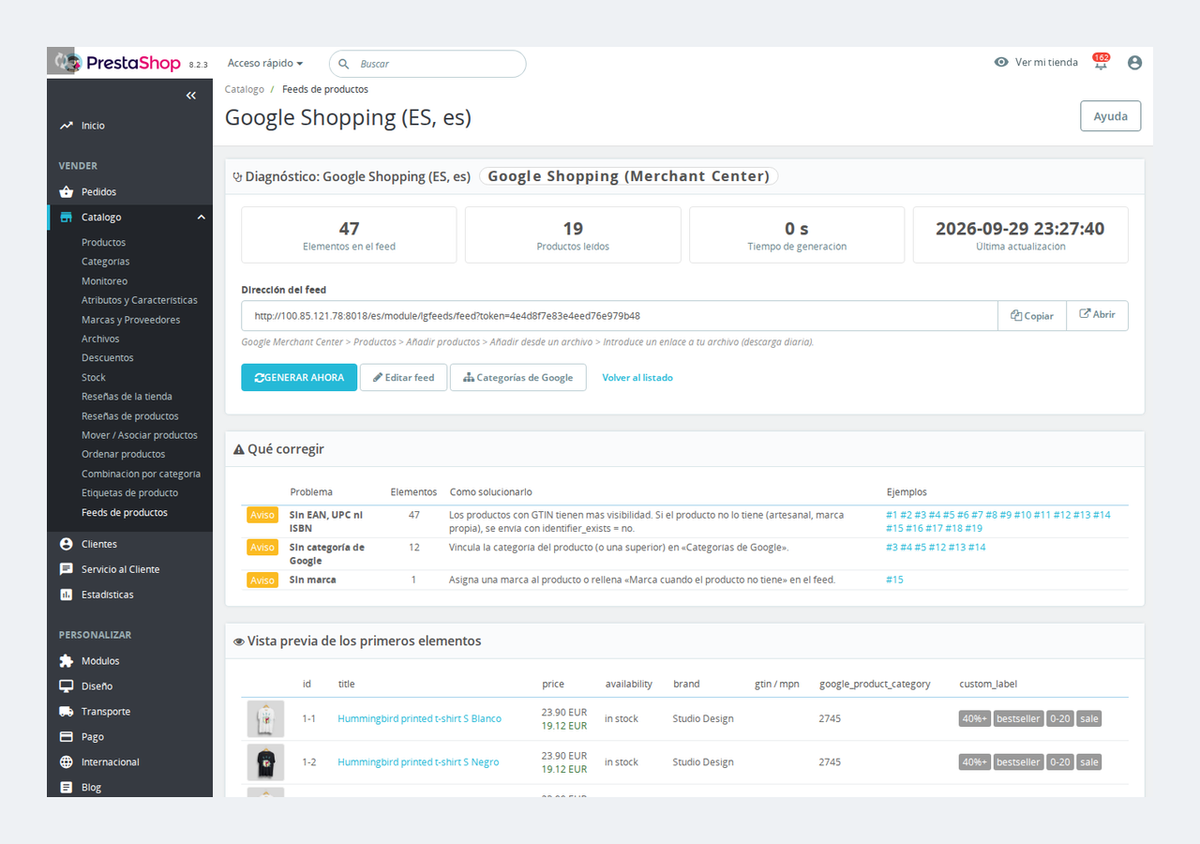1200x844 pixels.
Task: Click Hummingbird printed t-shirt S Negro link
Action: [418, 762]
